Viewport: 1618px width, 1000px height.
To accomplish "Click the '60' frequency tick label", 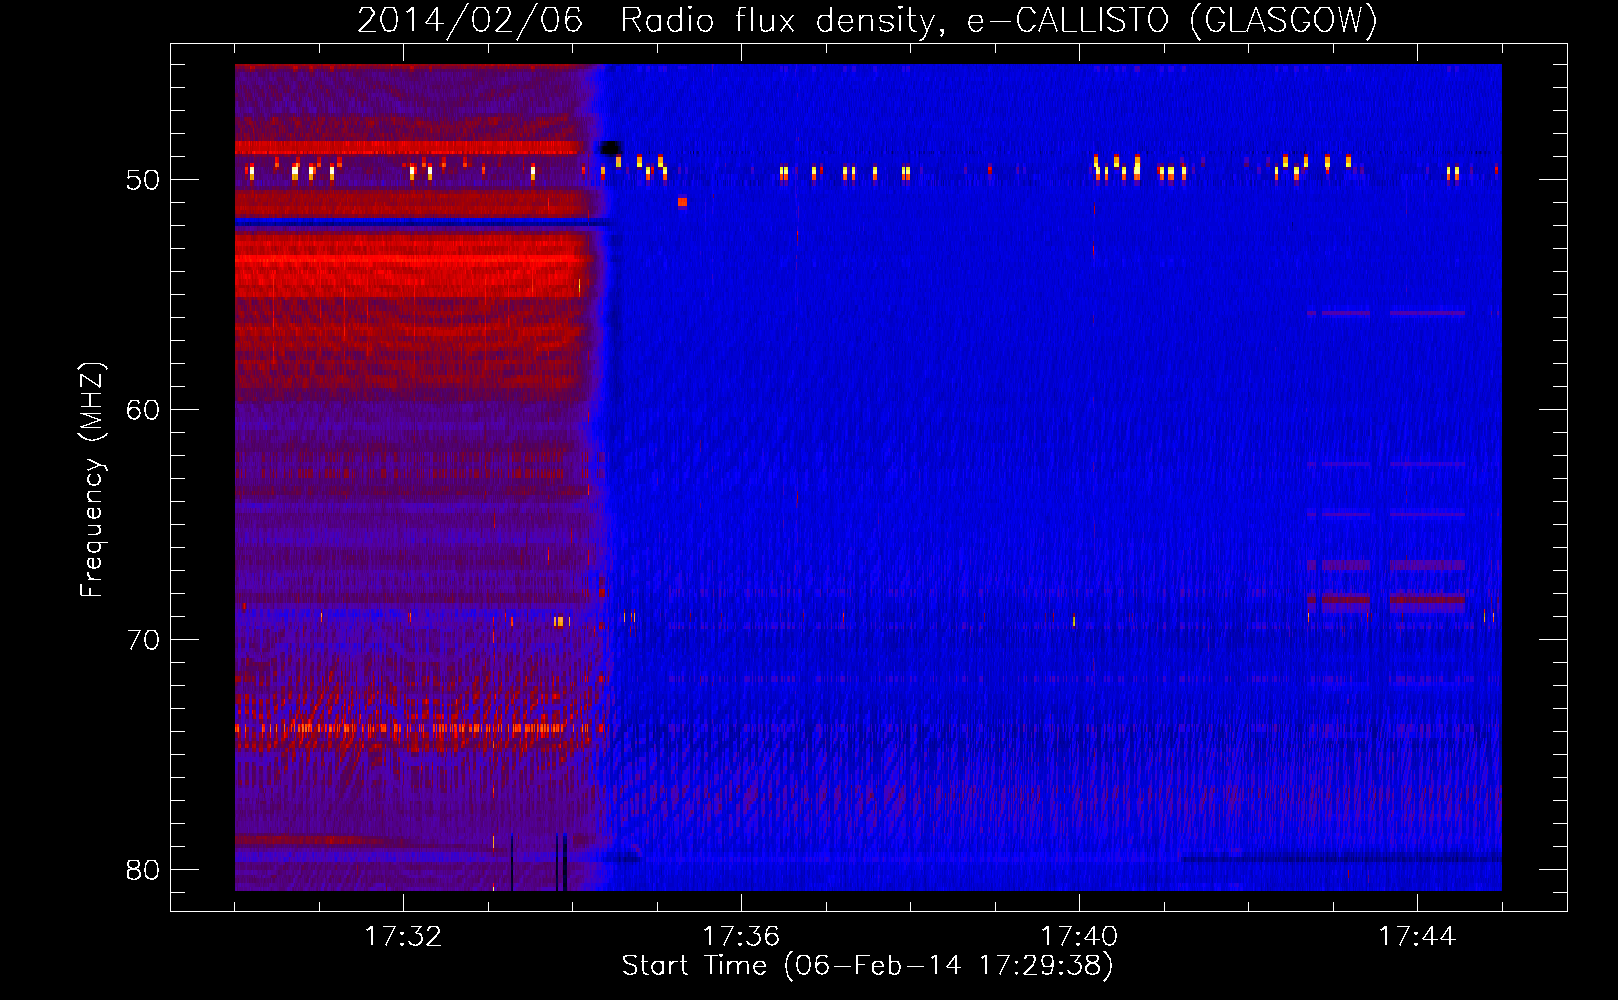I will coord(143,410).
